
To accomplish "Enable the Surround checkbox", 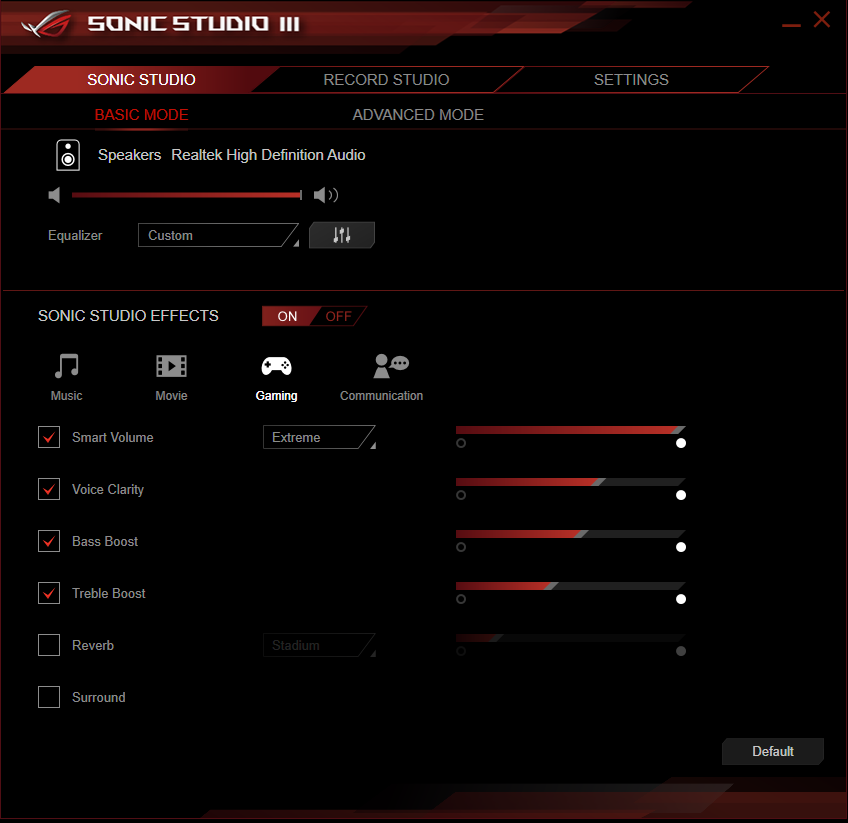I will 49,697.
